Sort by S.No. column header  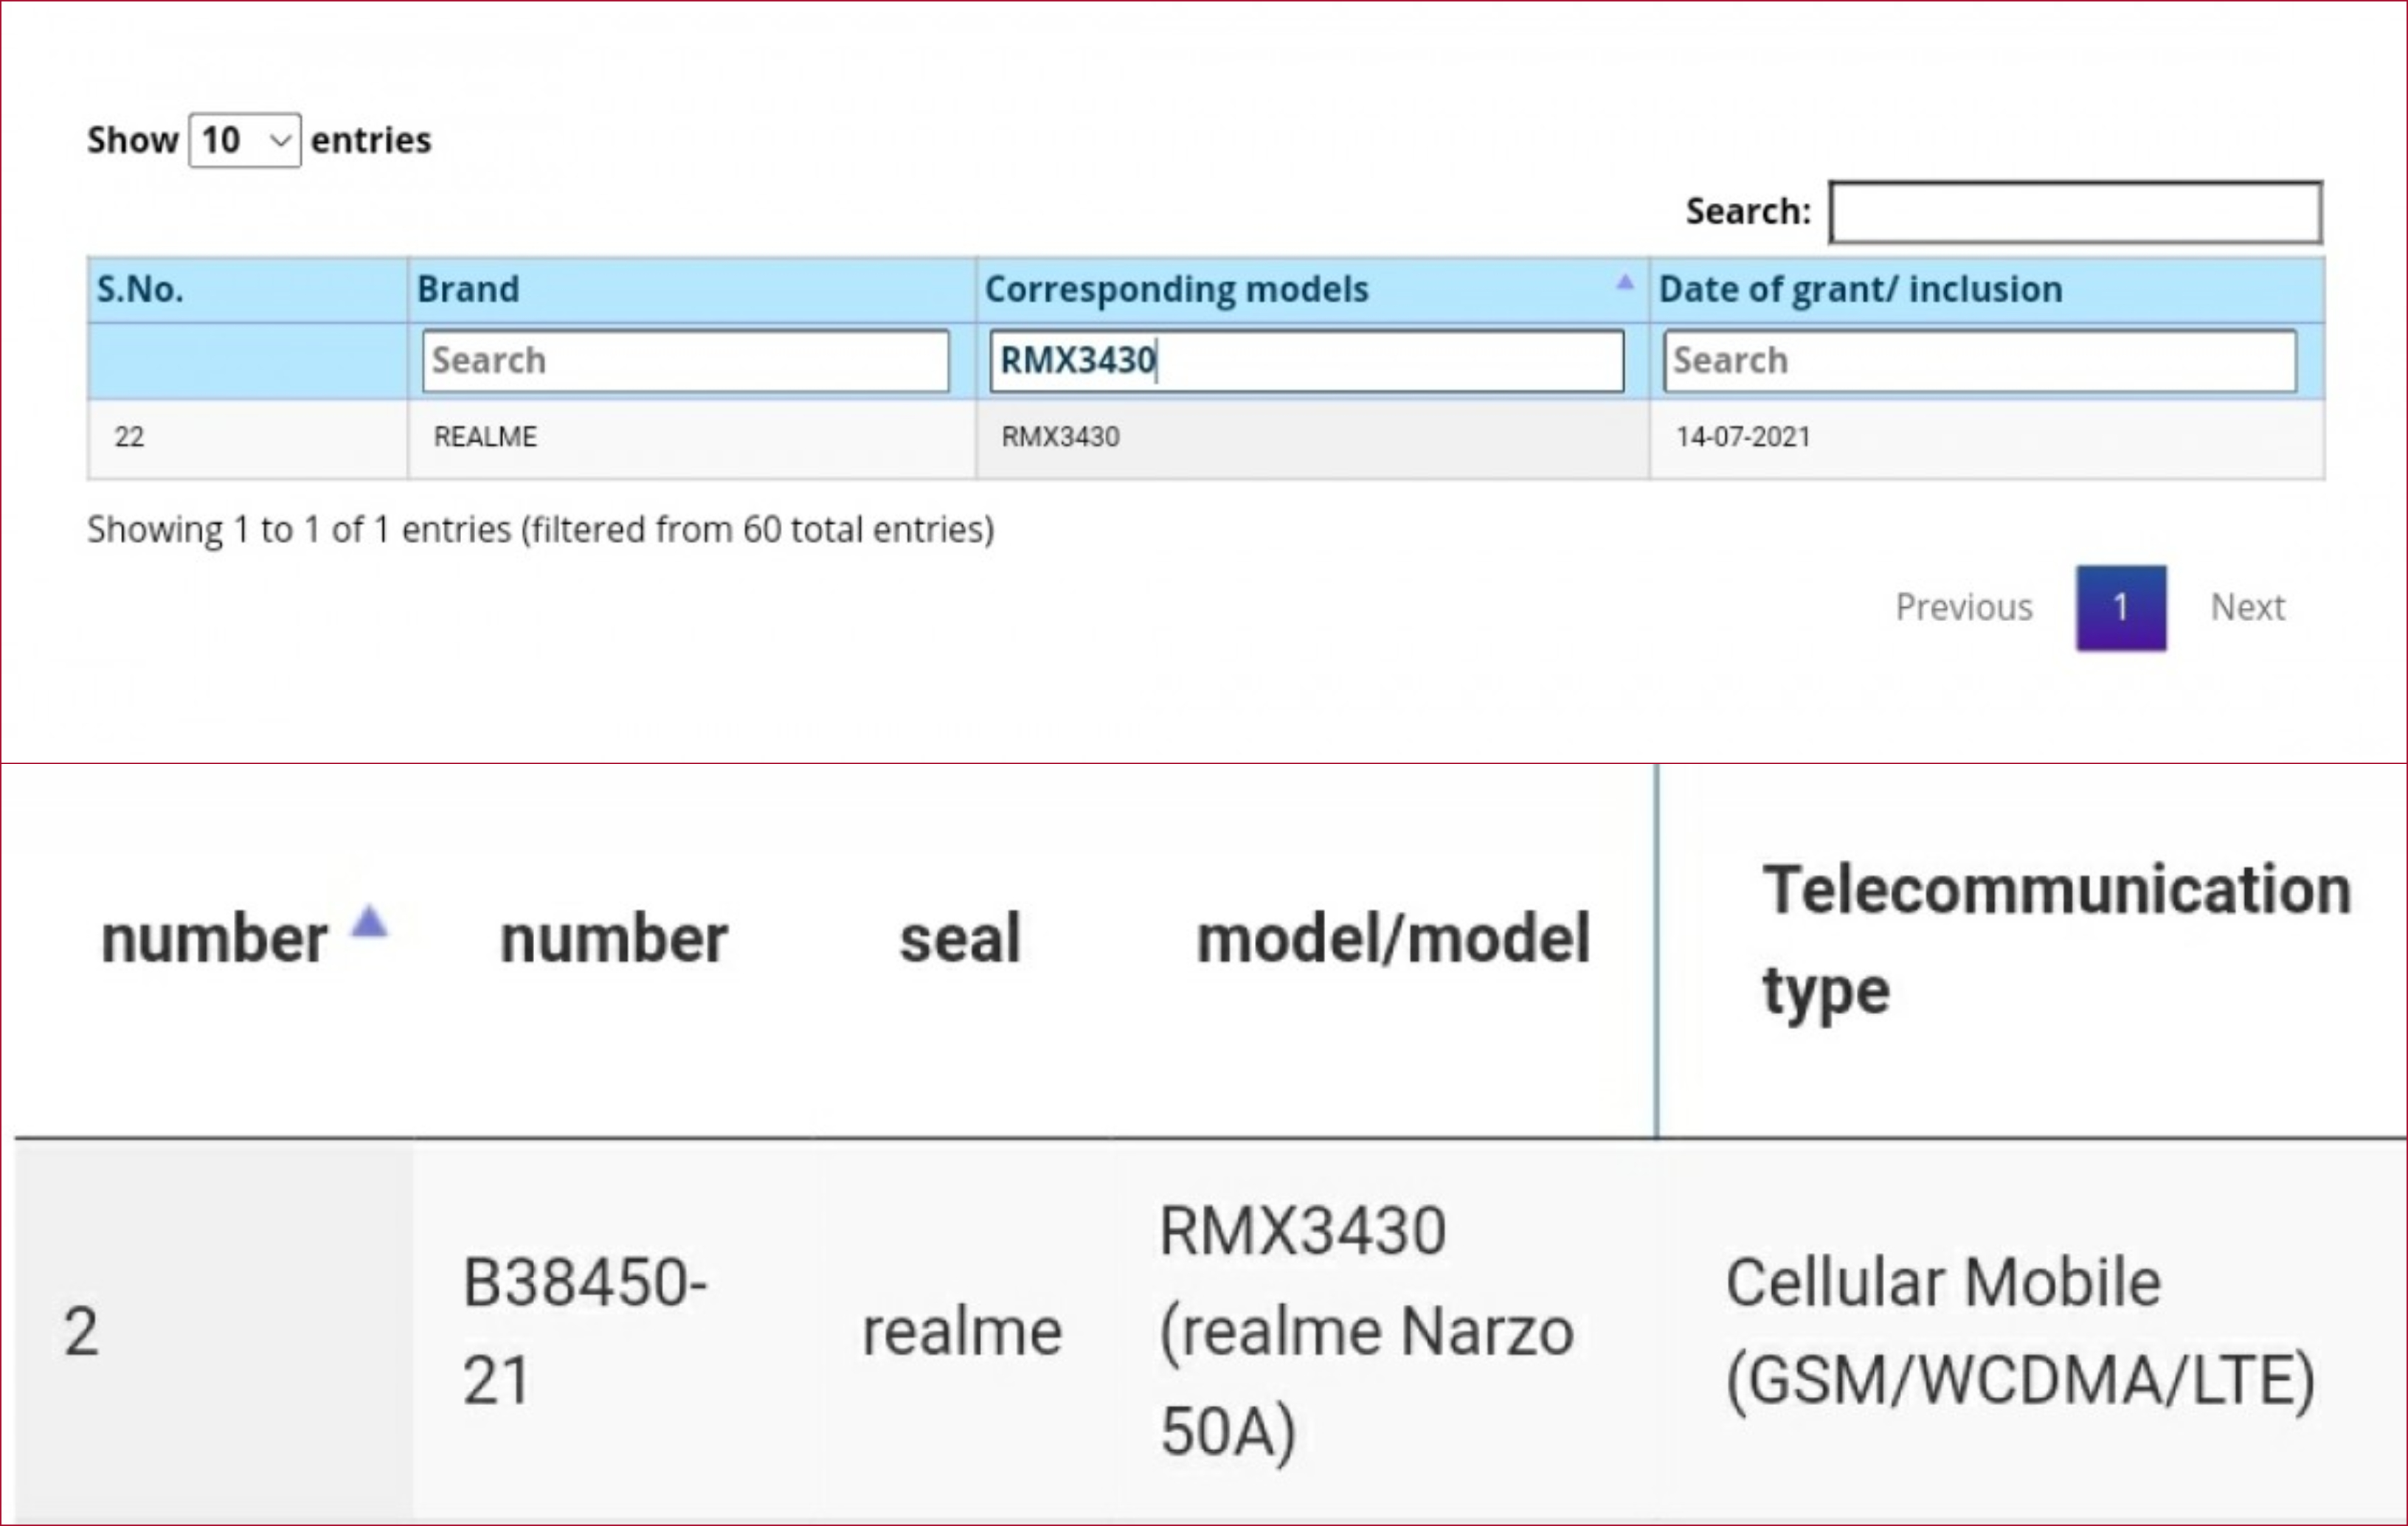pyautogui.click(x=247, y=290)
